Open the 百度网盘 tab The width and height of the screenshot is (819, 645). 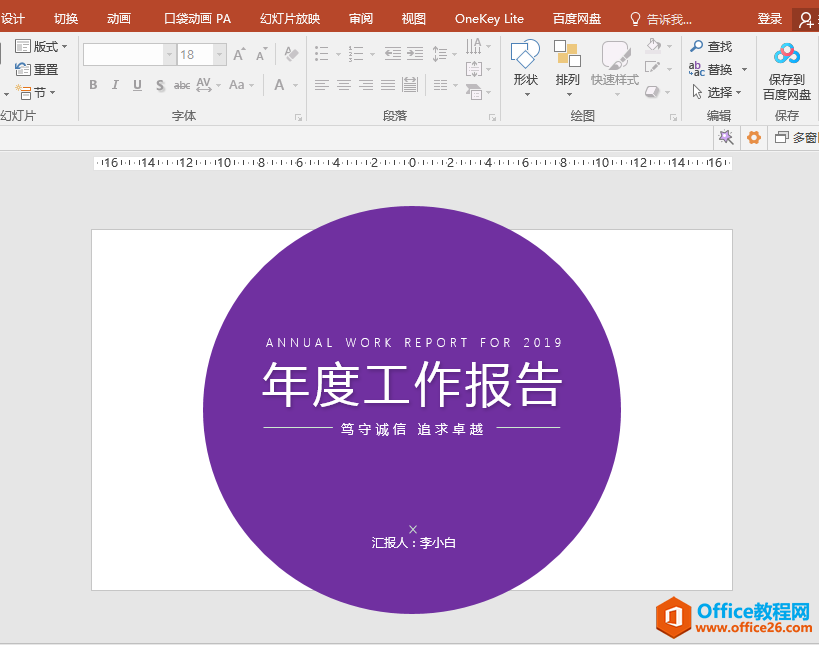click(x=577, y=19)
